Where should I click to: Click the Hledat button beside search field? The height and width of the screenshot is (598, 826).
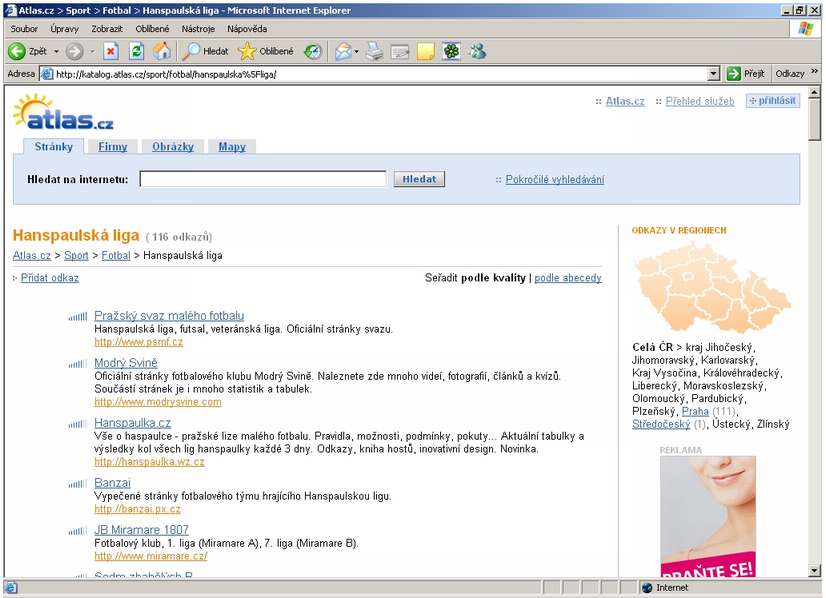pyautogui.click(x=419, y=179)
